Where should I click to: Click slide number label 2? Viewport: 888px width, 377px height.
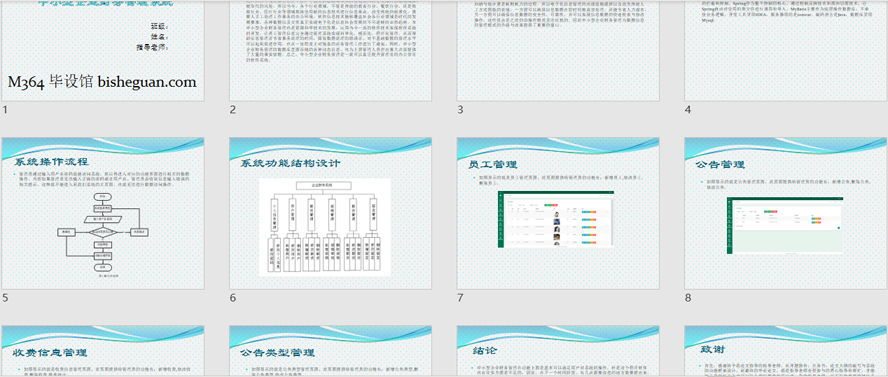click(233, 110)
